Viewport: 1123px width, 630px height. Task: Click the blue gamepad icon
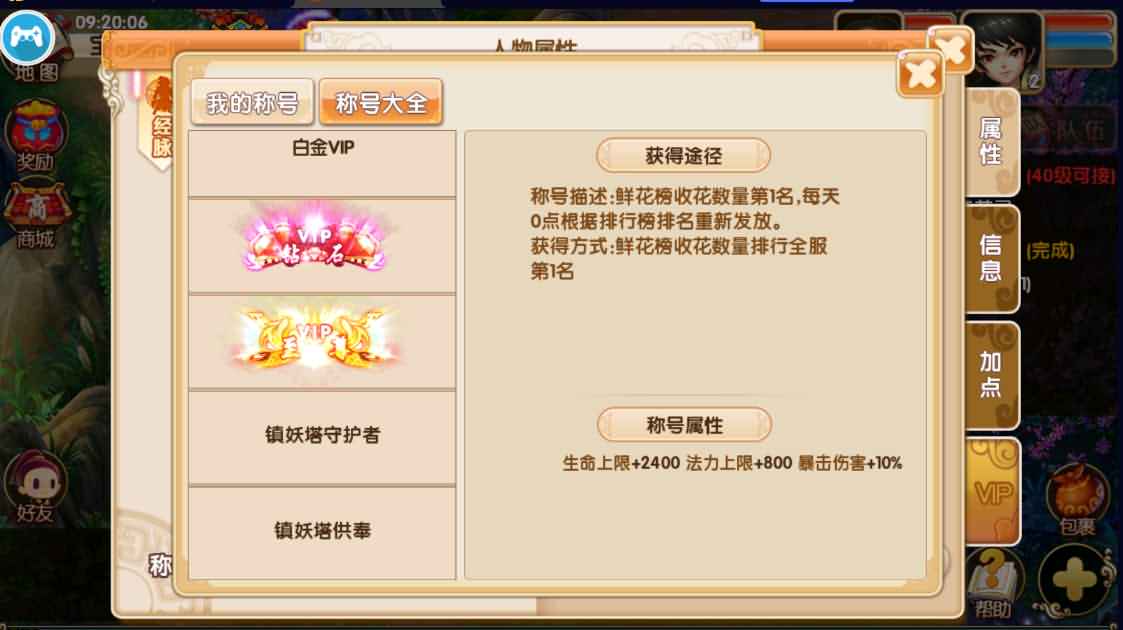27,37
